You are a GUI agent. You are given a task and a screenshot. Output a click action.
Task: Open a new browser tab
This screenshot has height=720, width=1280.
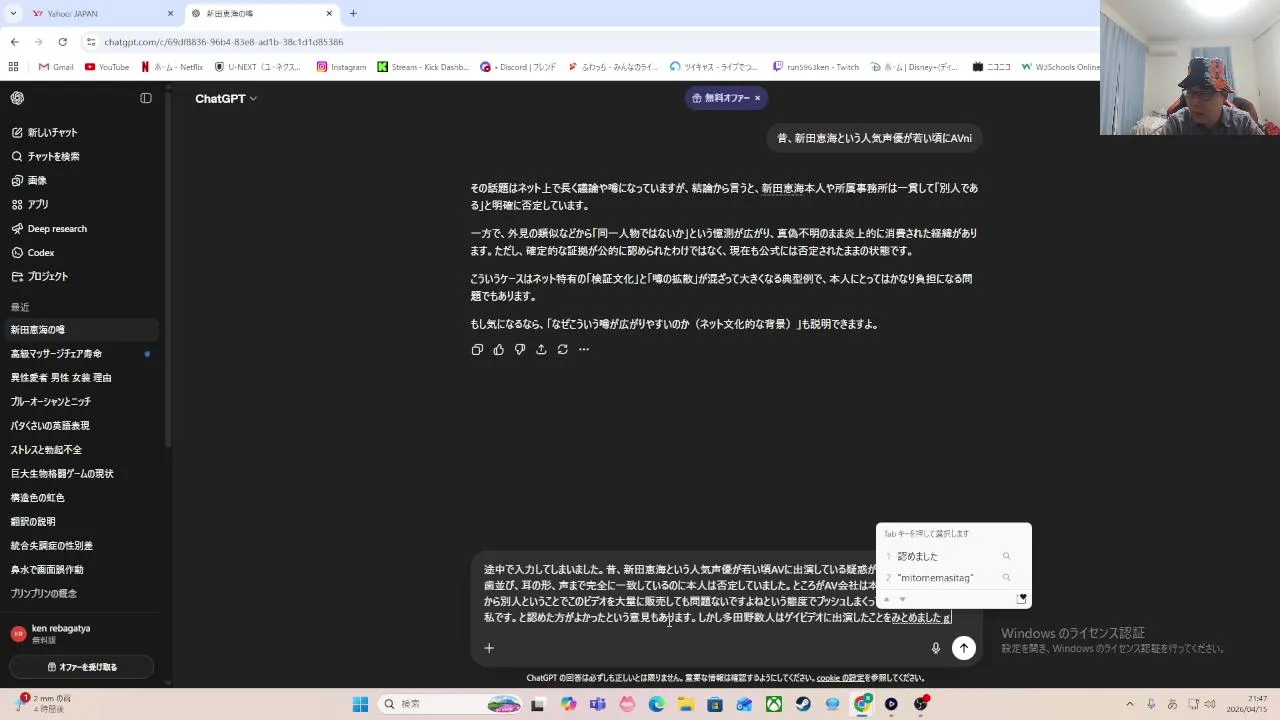click(x=353, y=13)
